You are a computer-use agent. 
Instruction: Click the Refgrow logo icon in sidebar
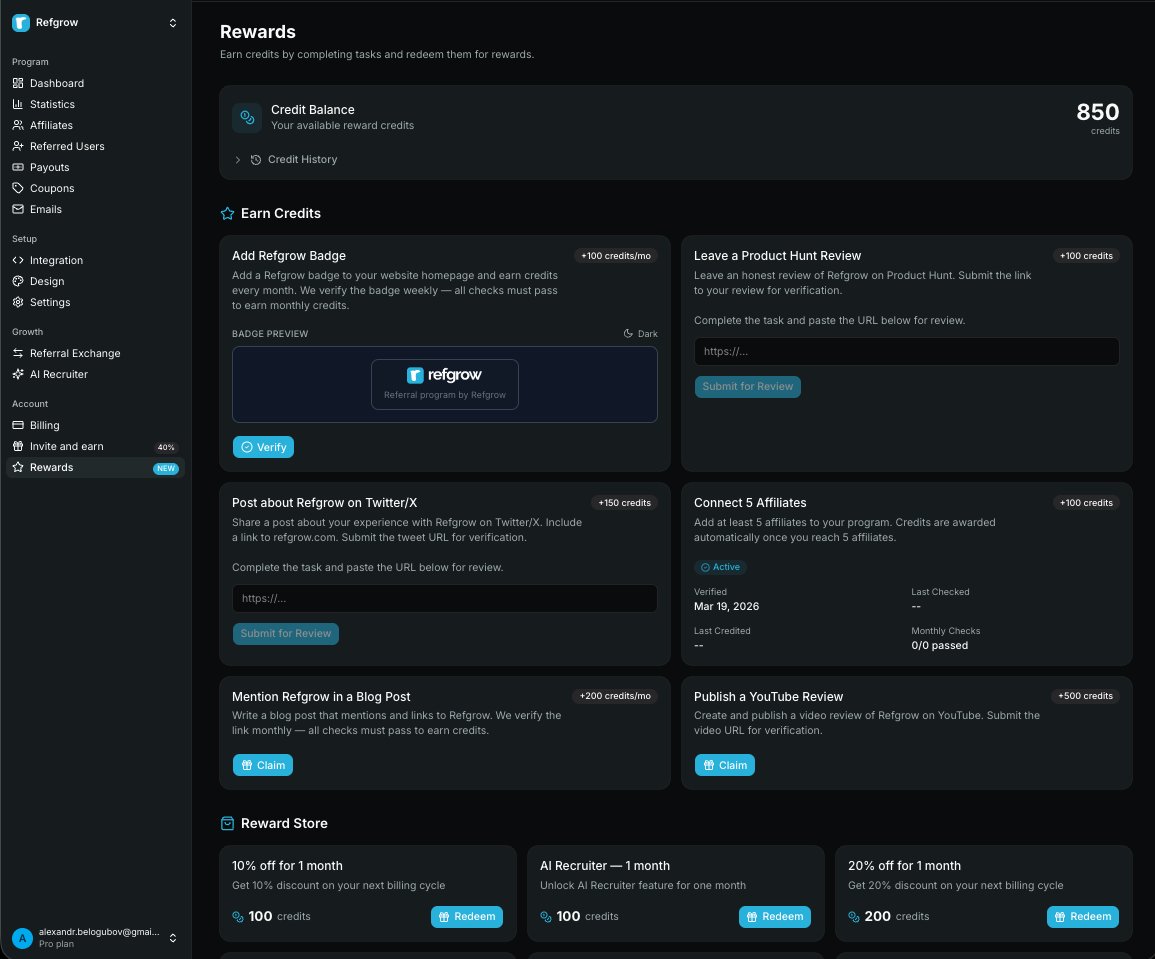pyautogui.click(x=21, y=23)
